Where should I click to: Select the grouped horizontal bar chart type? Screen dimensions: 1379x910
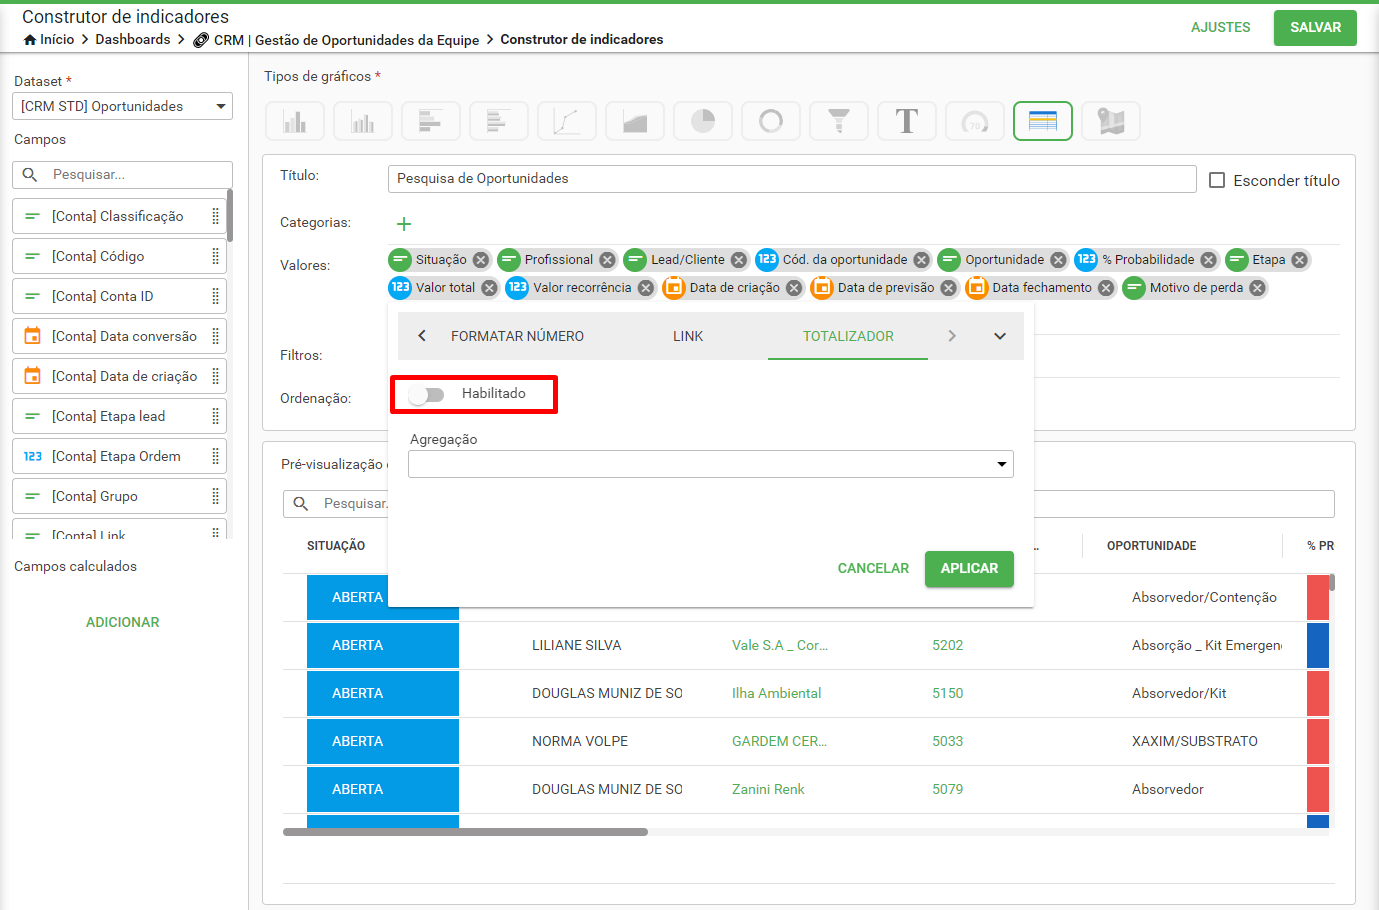click(x=499, y=121)
